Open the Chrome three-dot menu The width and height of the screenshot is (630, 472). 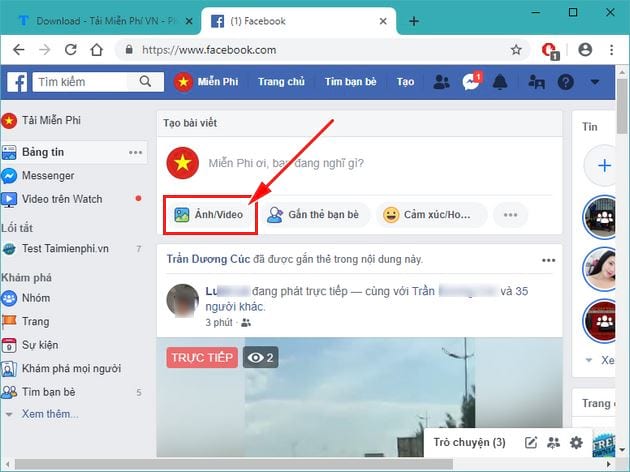click(x=611, y=50)
